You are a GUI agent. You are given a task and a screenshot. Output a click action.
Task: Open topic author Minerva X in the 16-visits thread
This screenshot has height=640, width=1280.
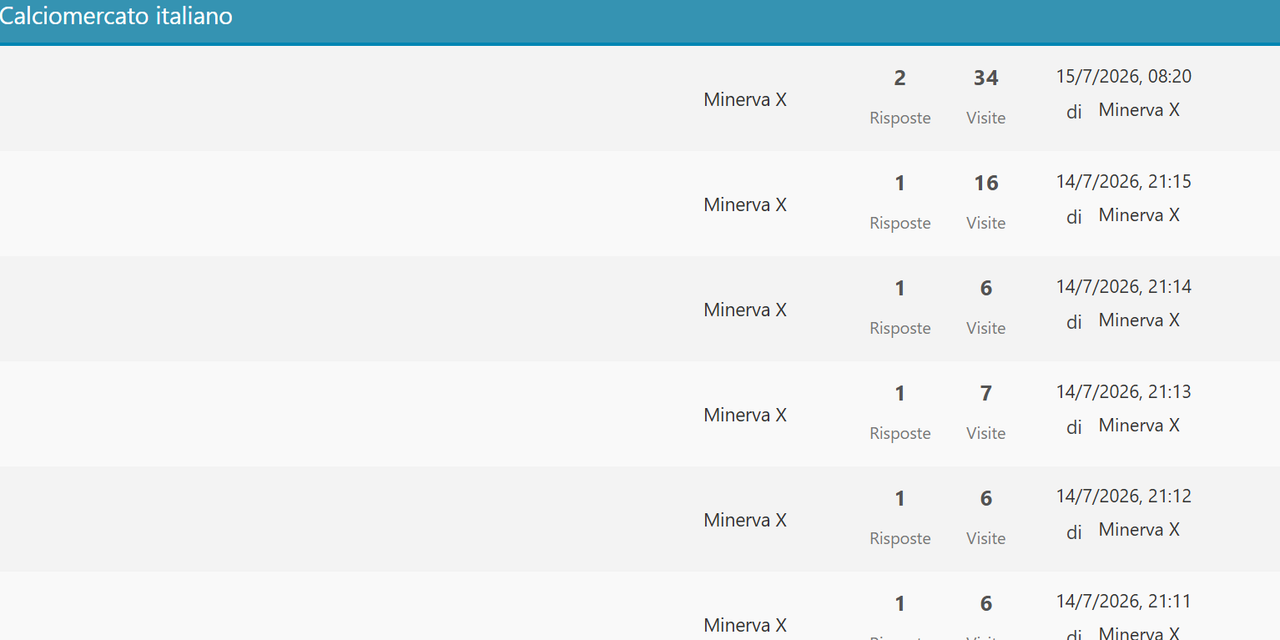pyautogui.click(x=745, y=205)
